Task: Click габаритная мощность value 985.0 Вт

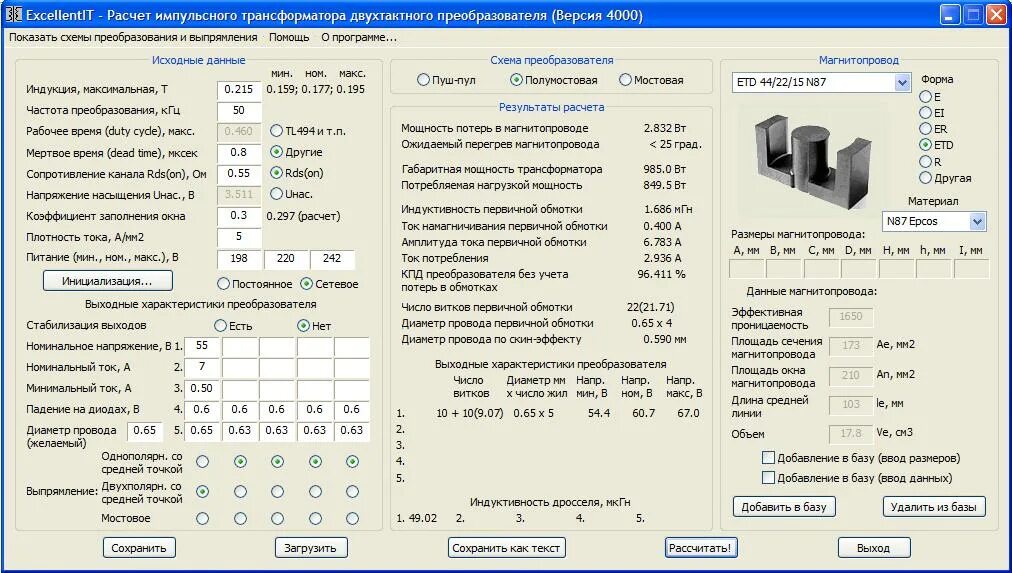Action: click(x=665, y=169)
